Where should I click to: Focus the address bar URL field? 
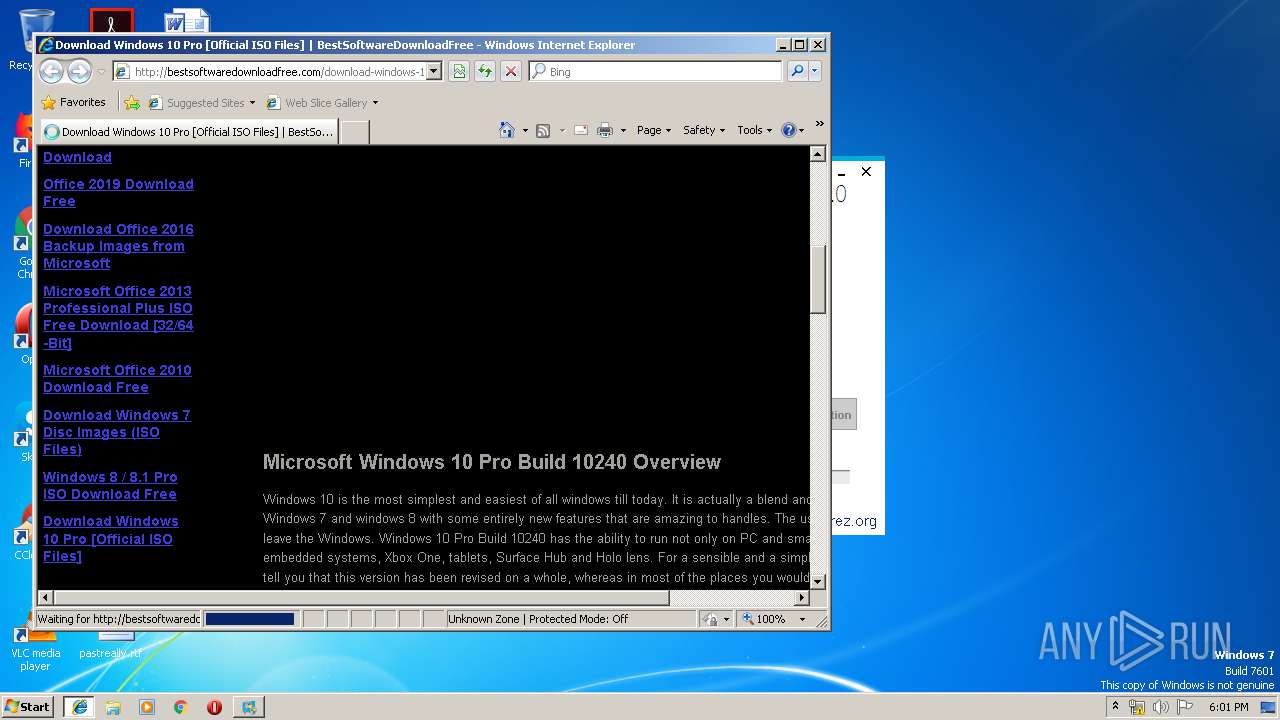pyautogui.click(x=269, y=71)
